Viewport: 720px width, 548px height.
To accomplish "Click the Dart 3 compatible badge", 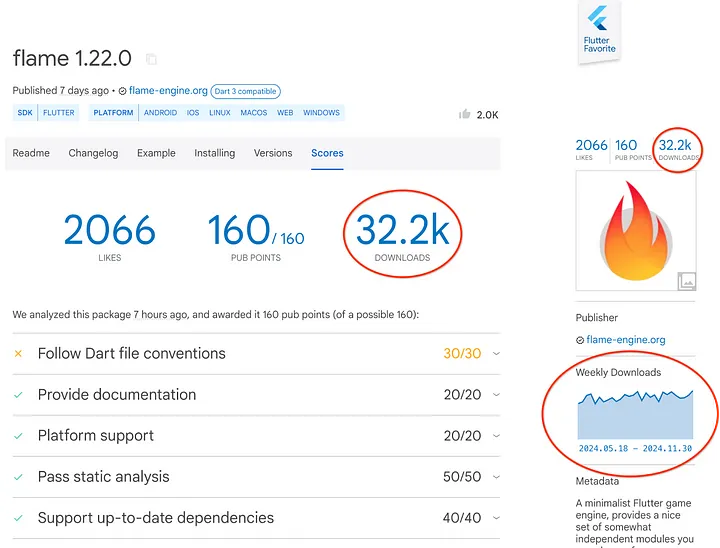I will pos(245,91).
